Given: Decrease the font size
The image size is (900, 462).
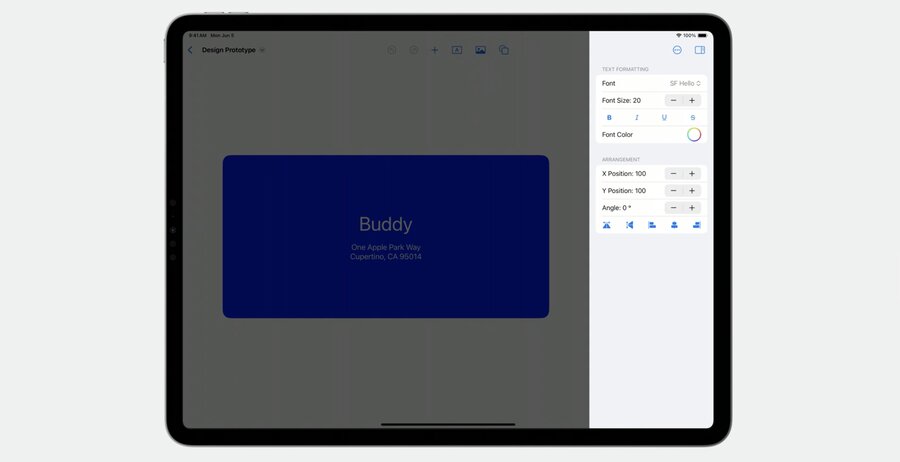Looking at the screenshot, I should click(x=674, y=100).
